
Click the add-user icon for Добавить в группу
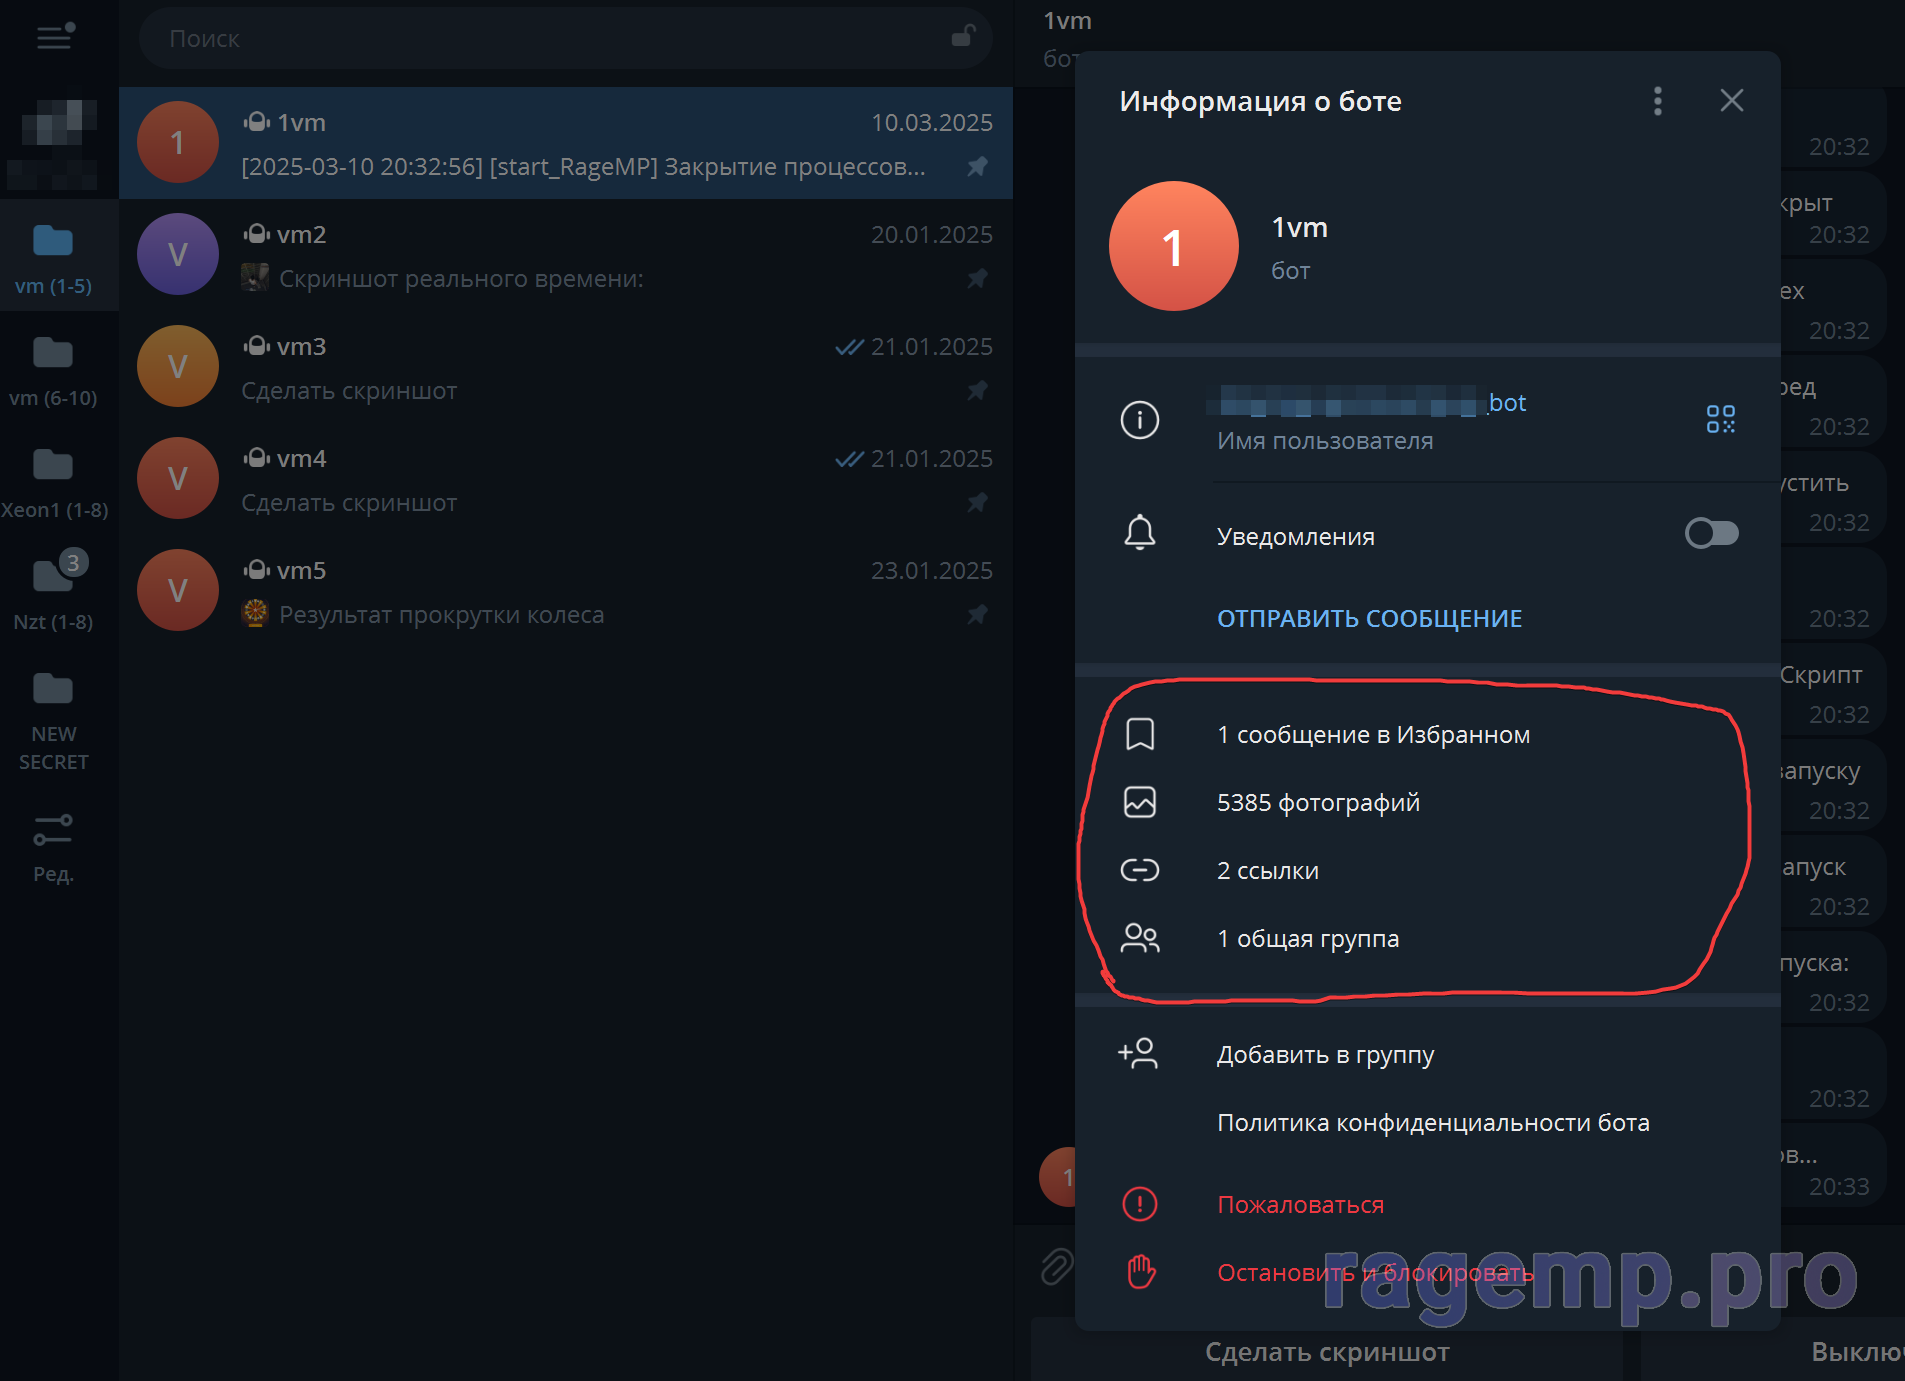(1138, 1054)
